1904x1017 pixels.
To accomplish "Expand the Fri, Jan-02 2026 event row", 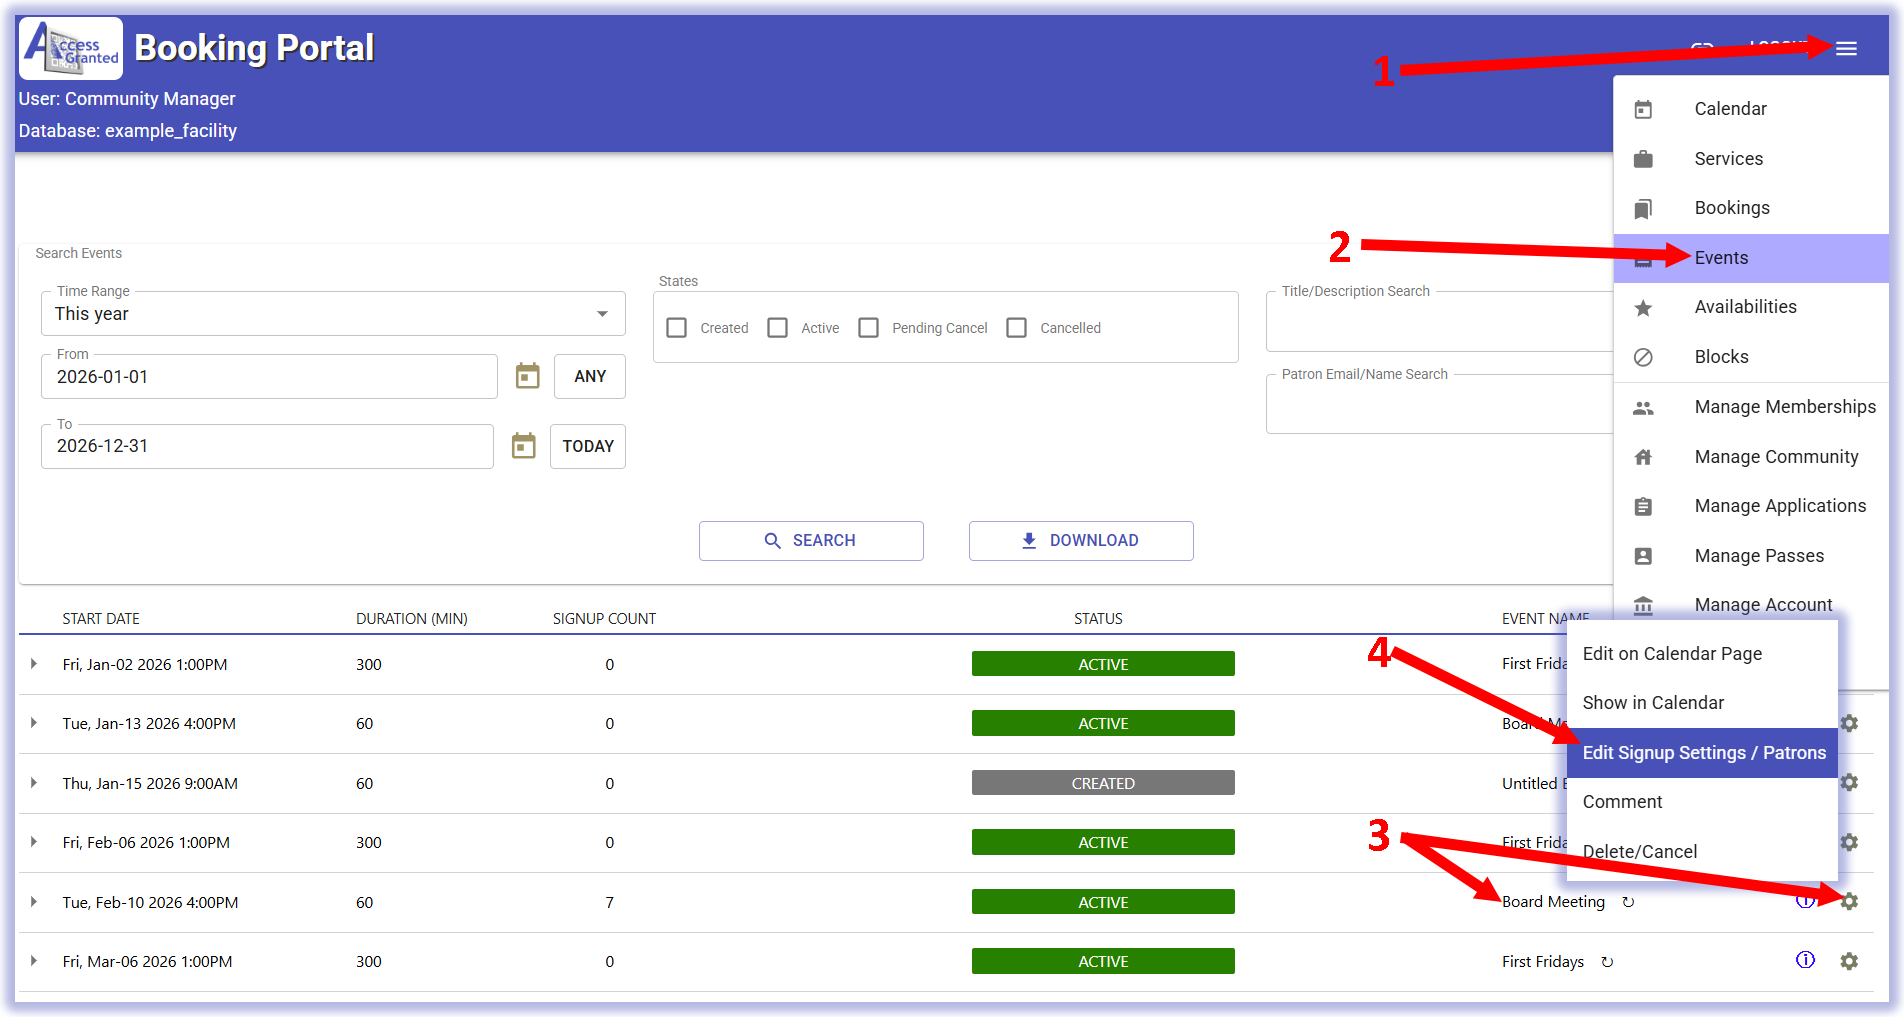I will point(34,664).
